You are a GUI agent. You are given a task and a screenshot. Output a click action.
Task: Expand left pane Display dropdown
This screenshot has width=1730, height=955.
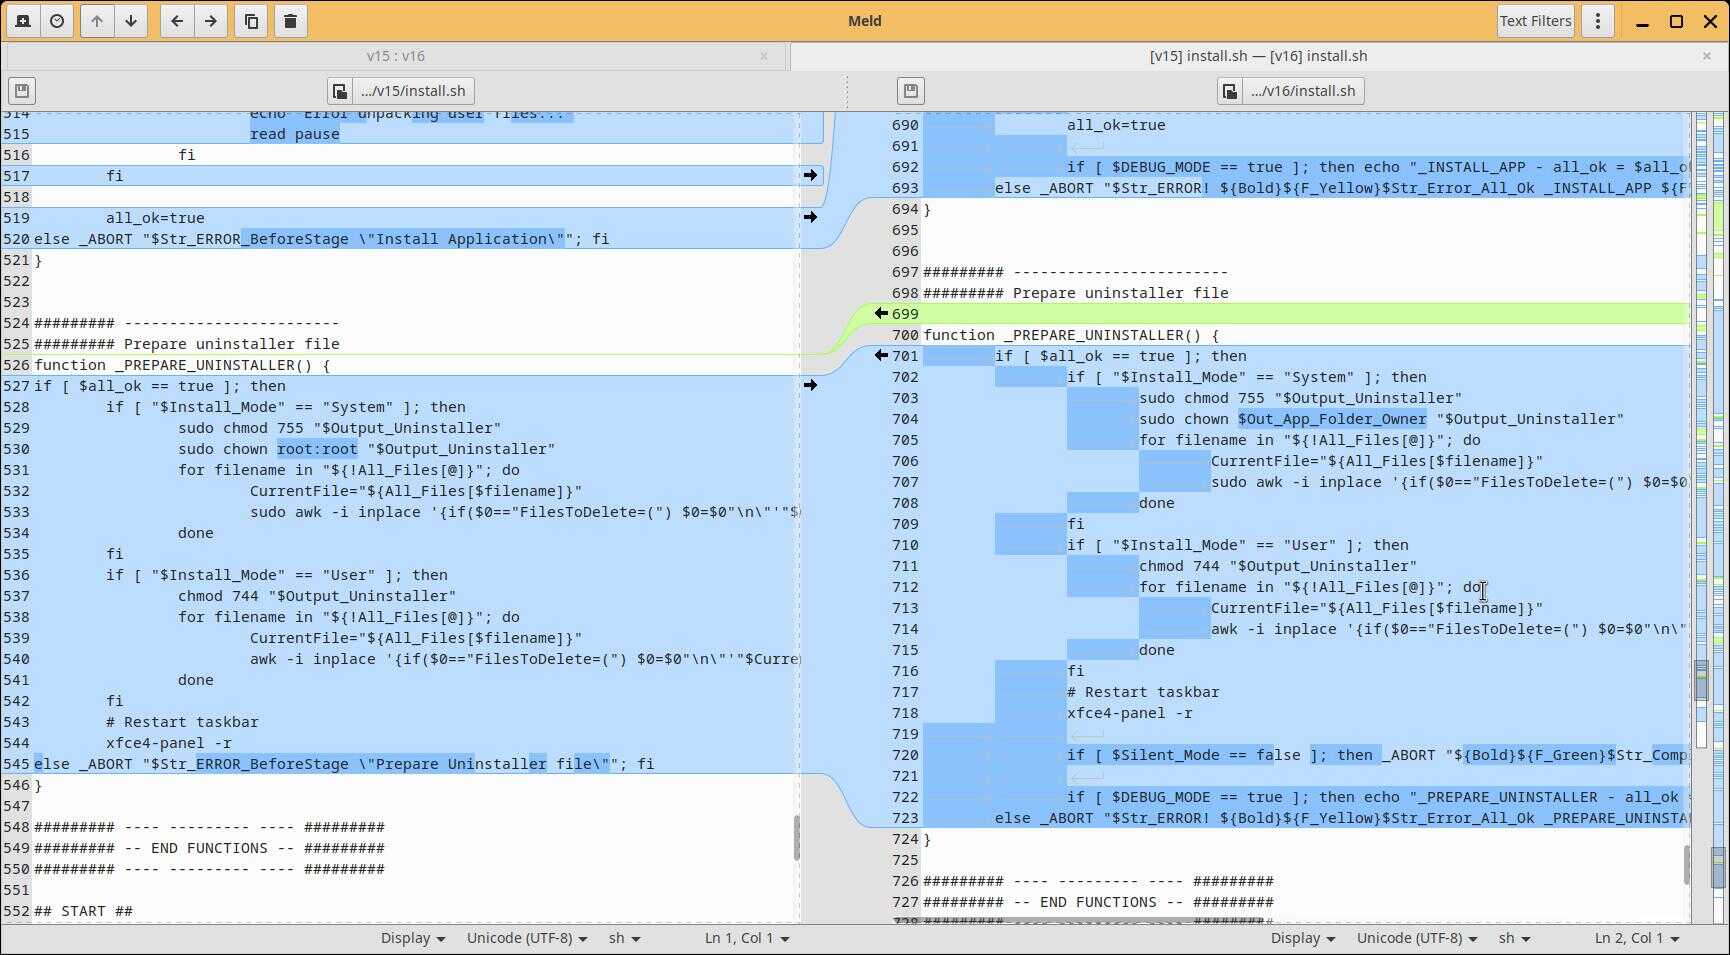412,938
